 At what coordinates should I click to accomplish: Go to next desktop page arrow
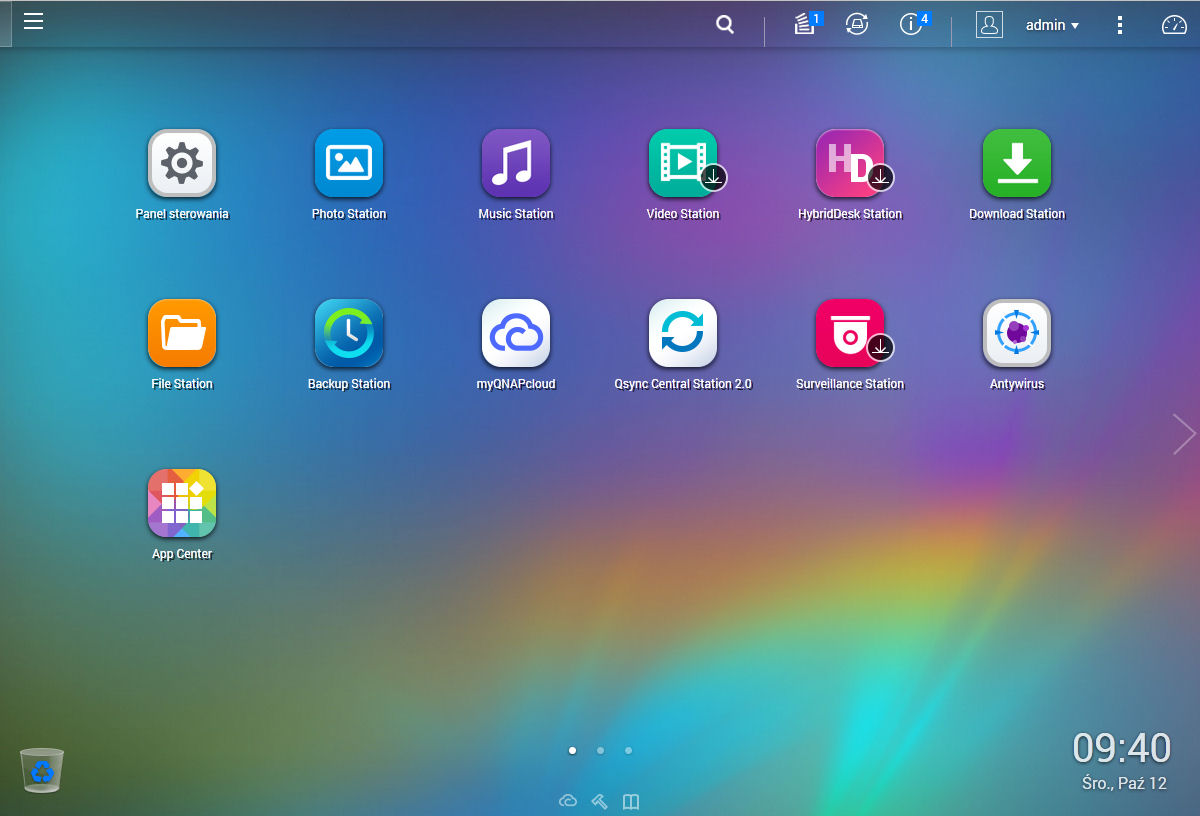1184,434
